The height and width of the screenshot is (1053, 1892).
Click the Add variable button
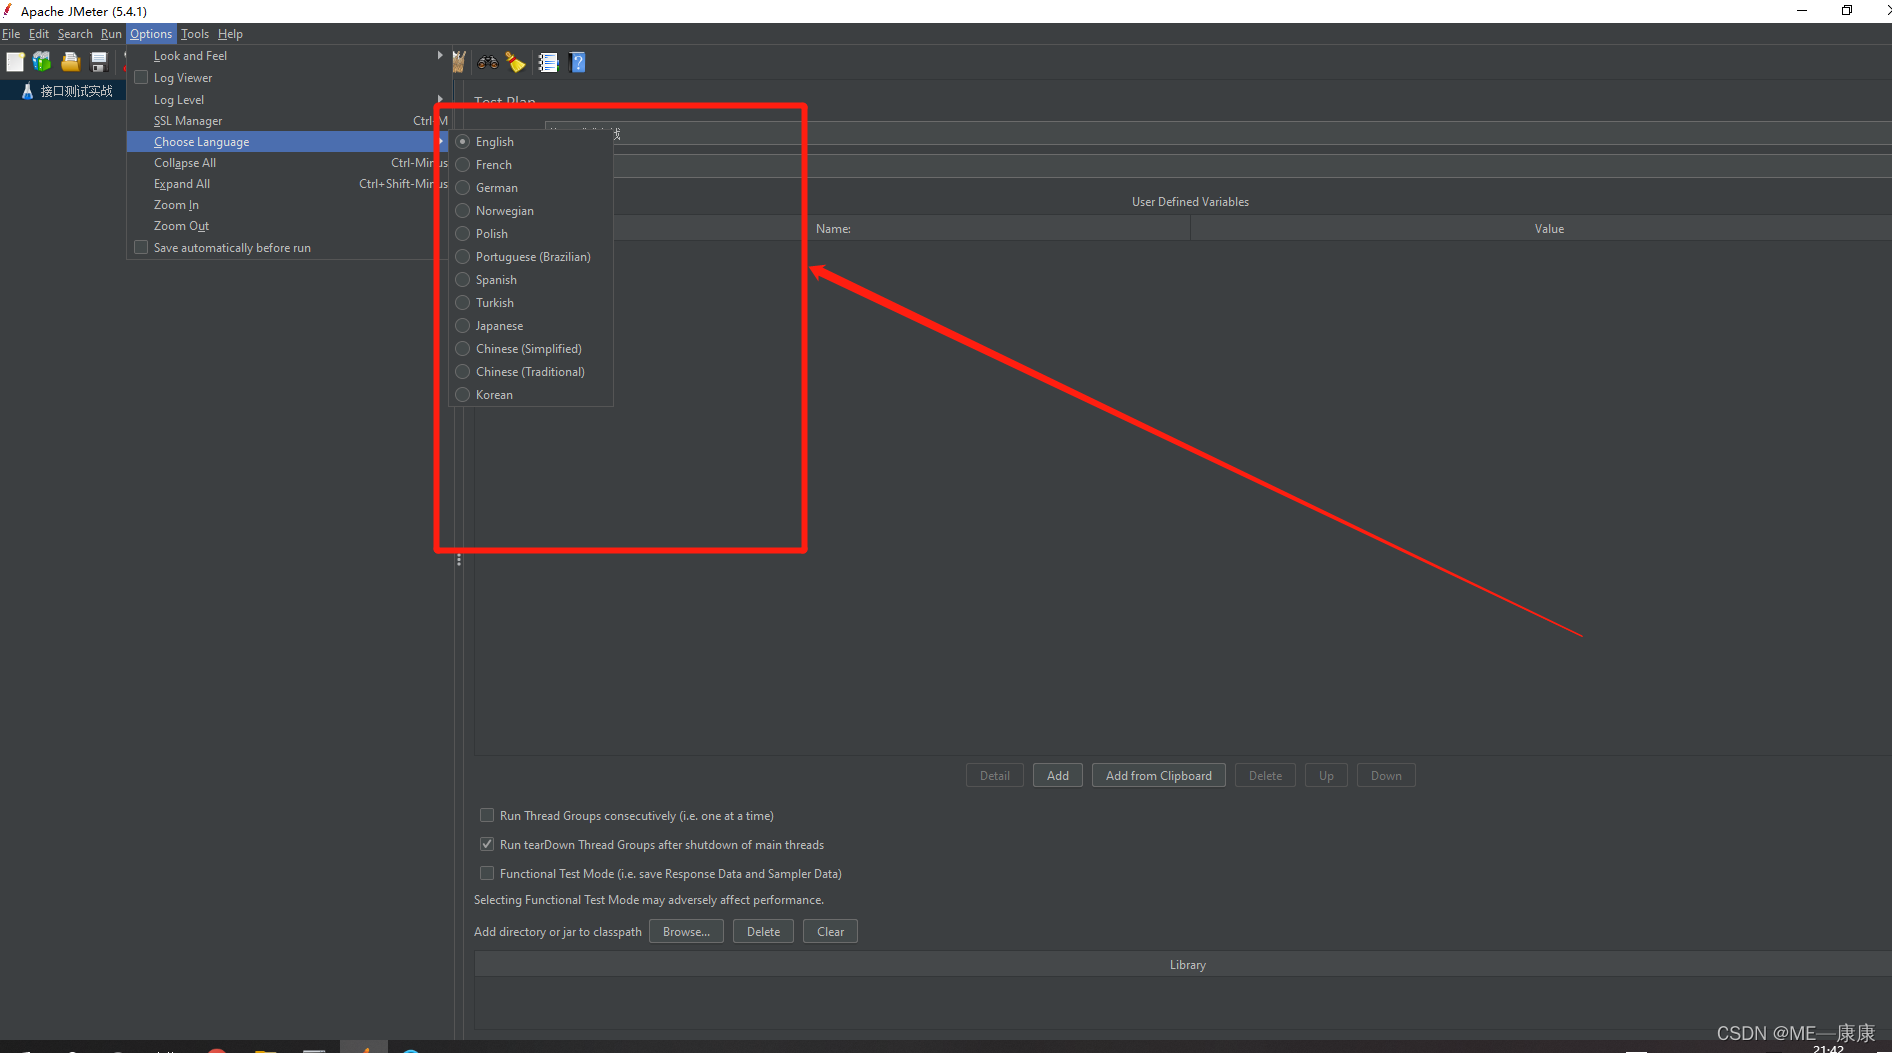point(1058,776)
